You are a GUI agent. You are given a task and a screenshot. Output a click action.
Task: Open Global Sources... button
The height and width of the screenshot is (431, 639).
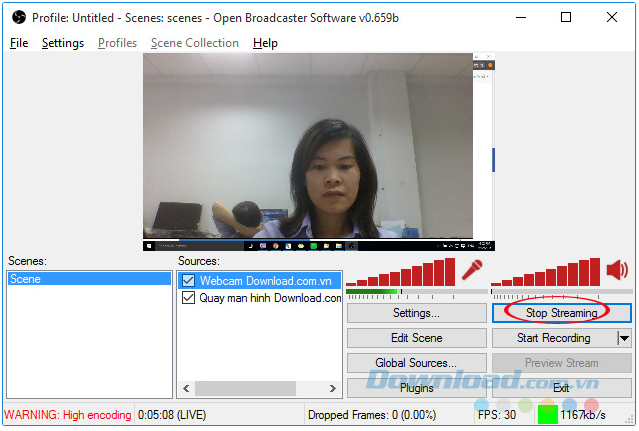[x=416, y=363]
